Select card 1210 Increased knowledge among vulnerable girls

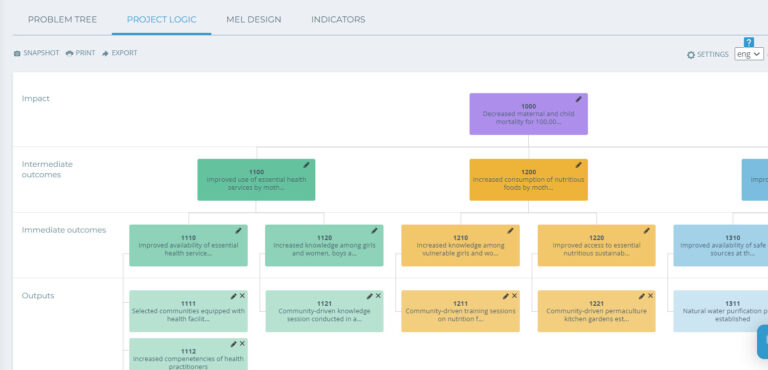point(460,245)
